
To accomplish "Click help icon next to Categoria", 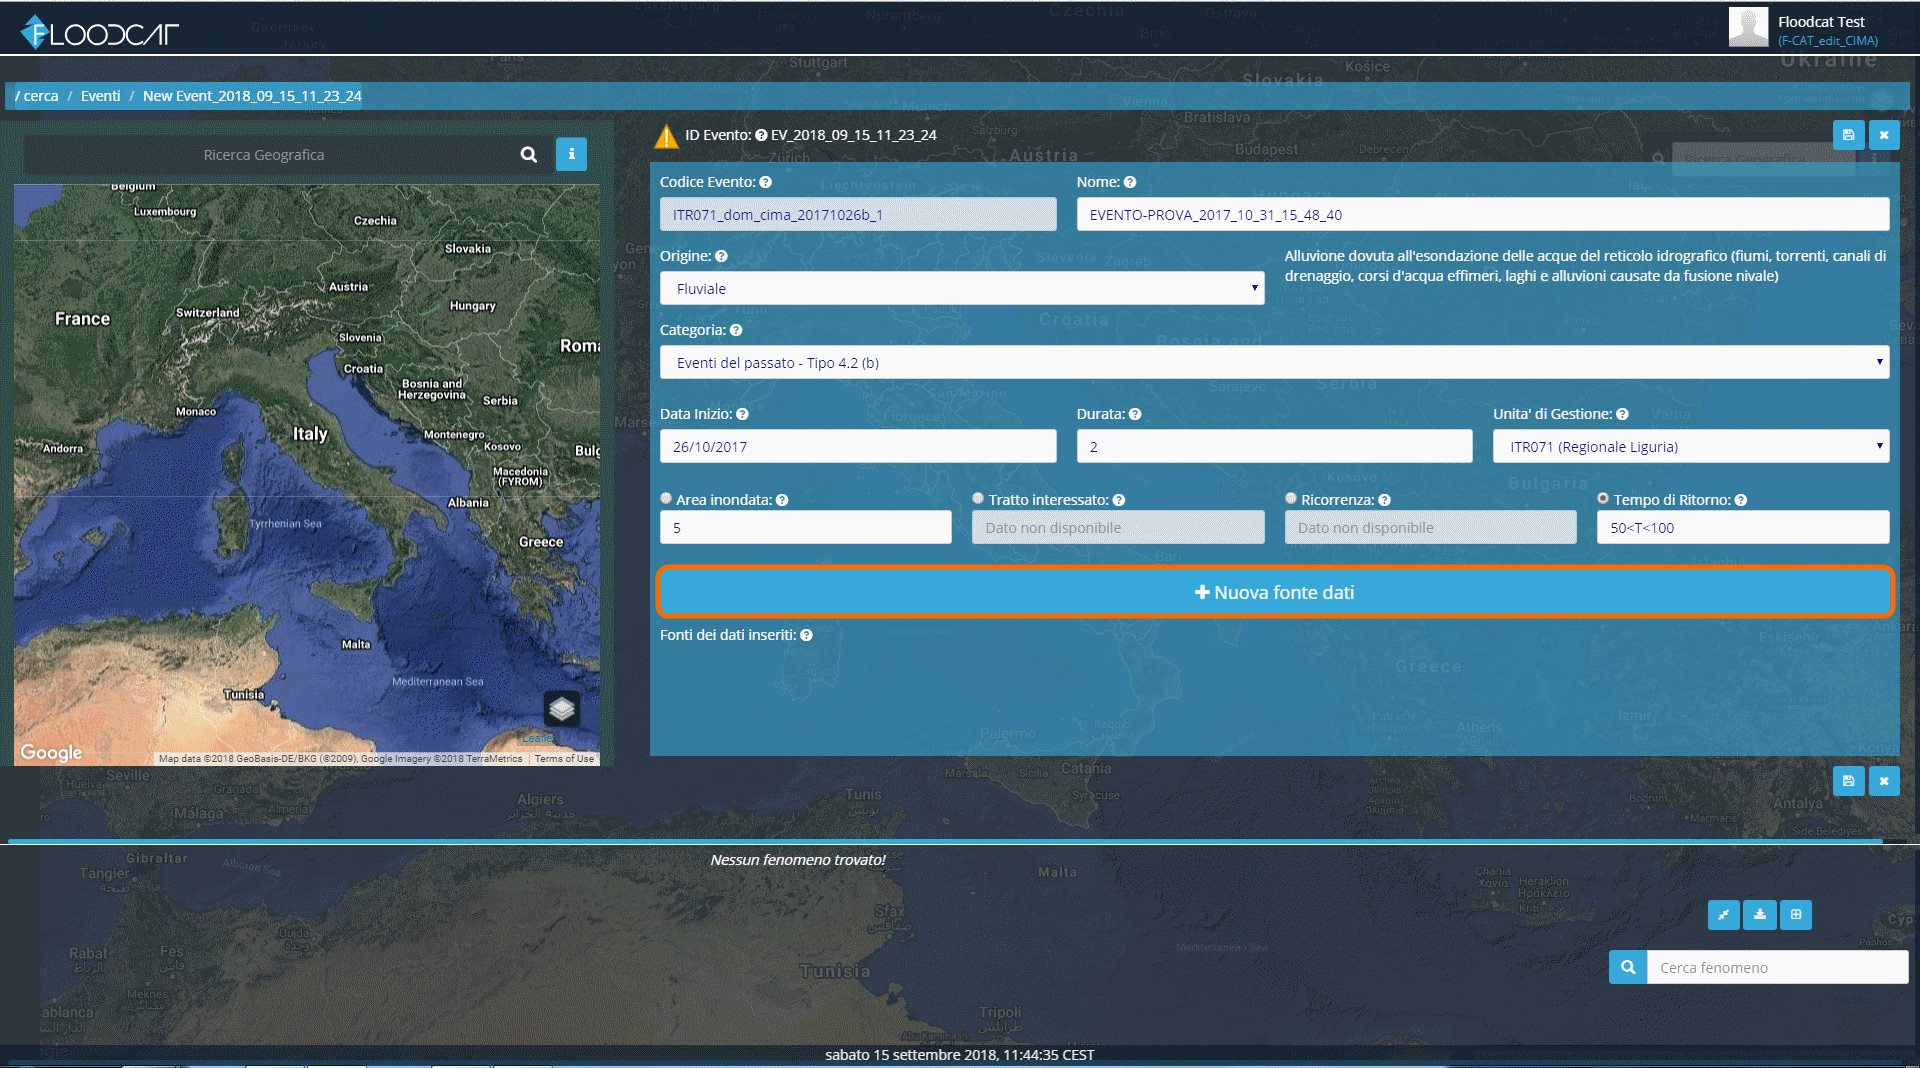I will click(x=736, y=330).
